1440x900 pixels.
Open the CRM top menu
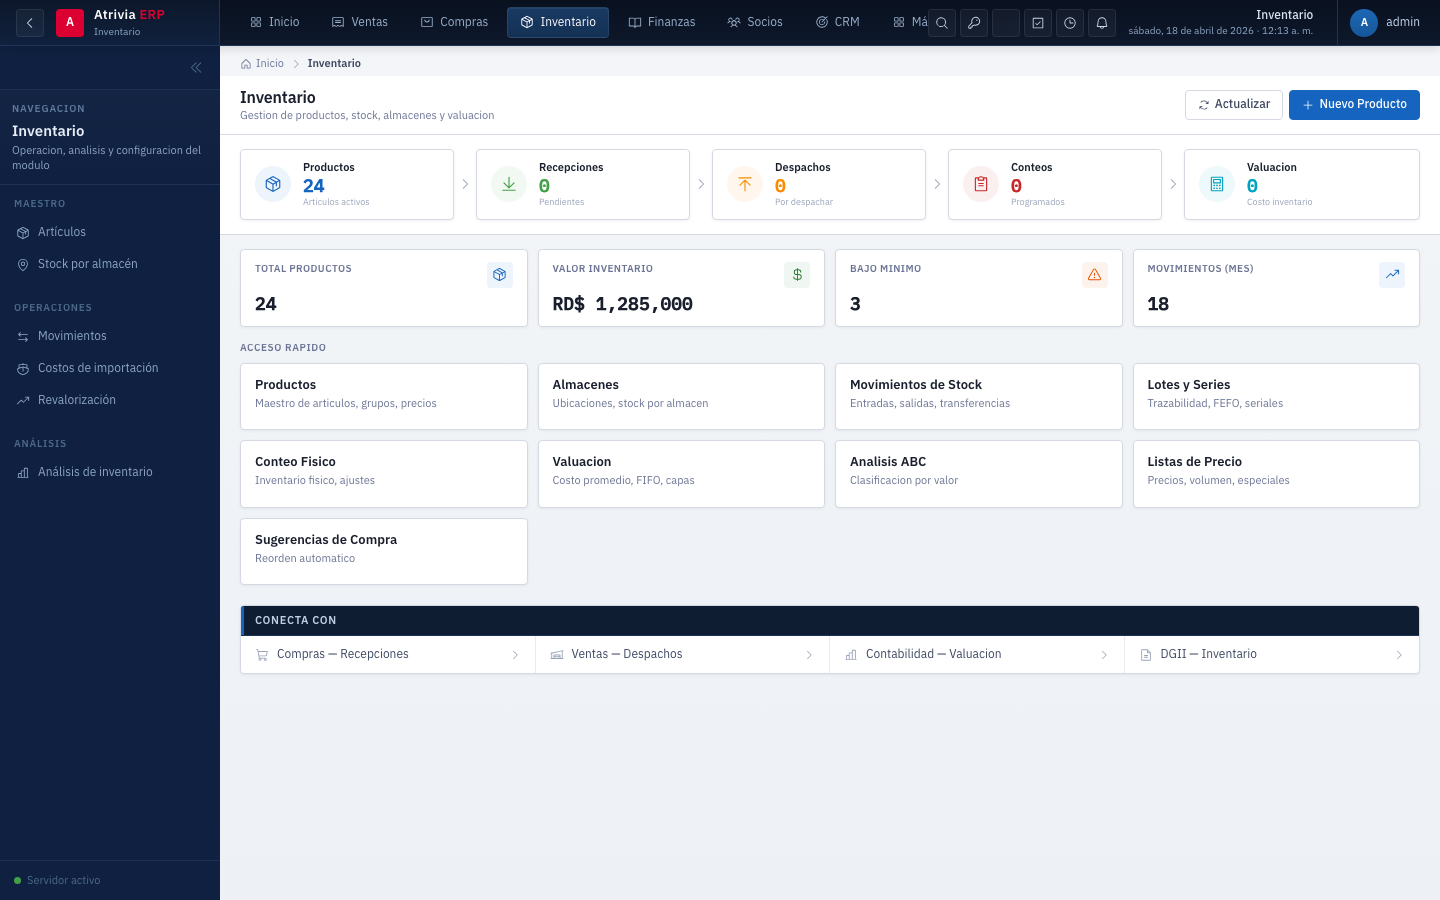click(x=838, y=22)
